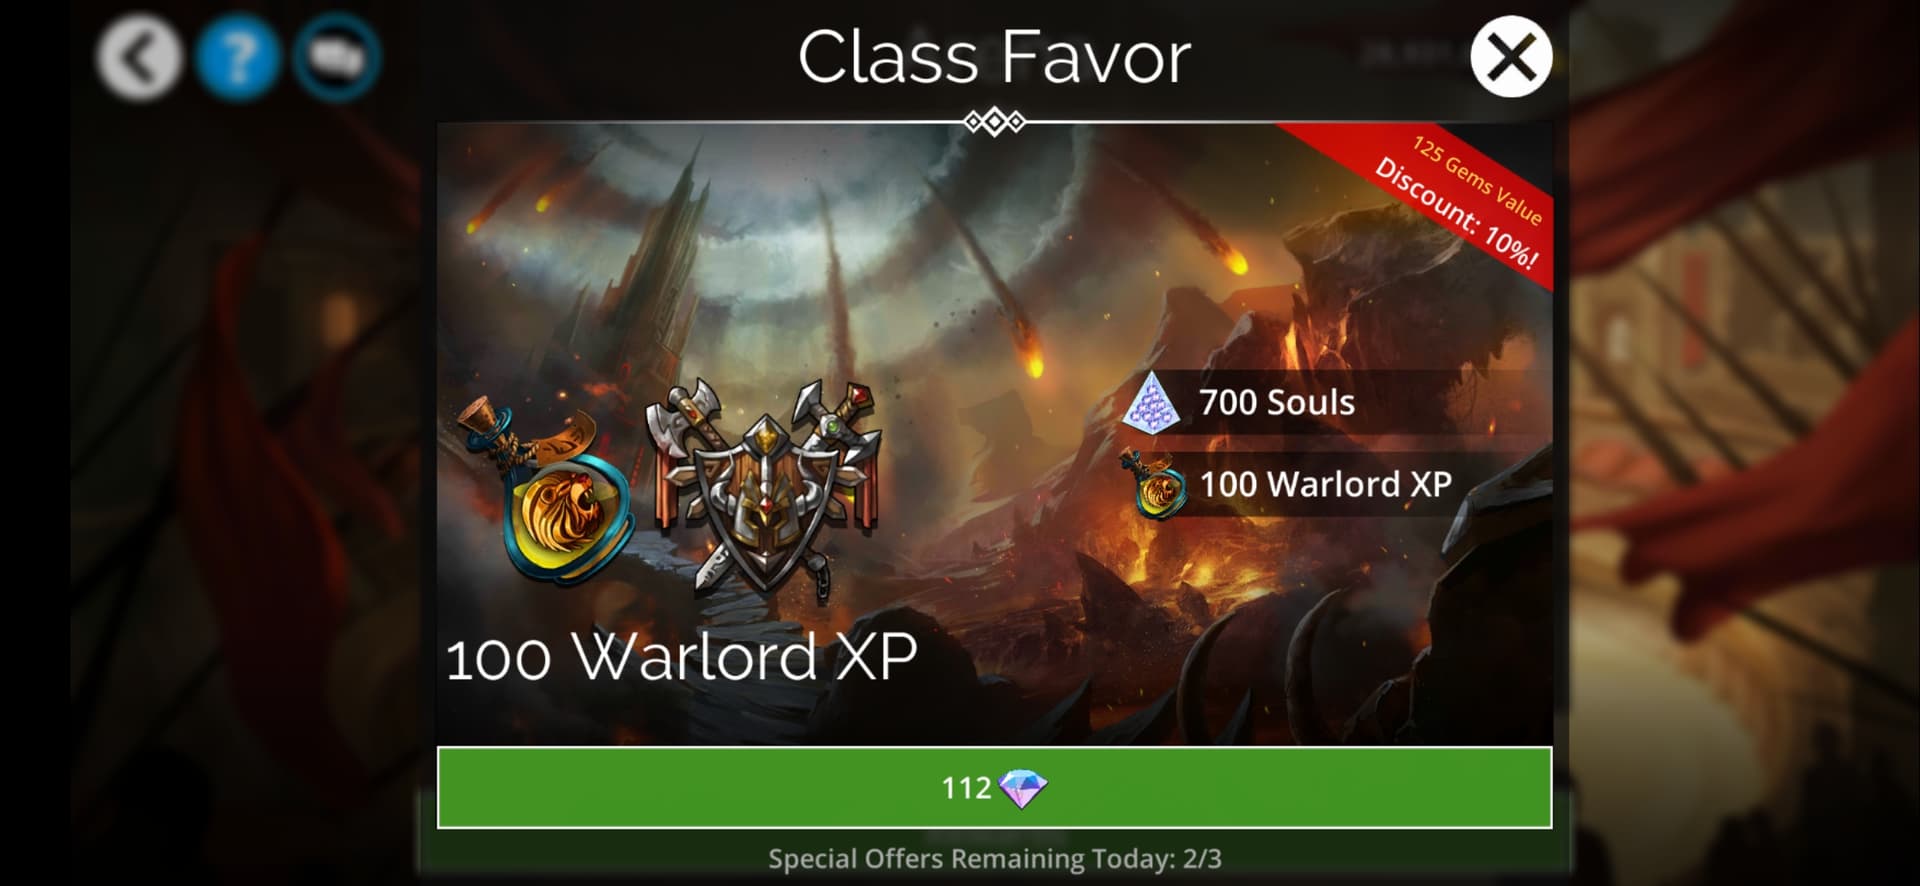Open the chat speech bubble icon

[337, 58]
